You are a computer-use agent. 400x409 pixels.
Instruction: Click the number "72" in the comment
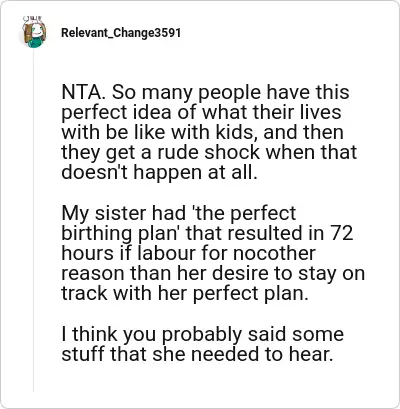(342, 232)
